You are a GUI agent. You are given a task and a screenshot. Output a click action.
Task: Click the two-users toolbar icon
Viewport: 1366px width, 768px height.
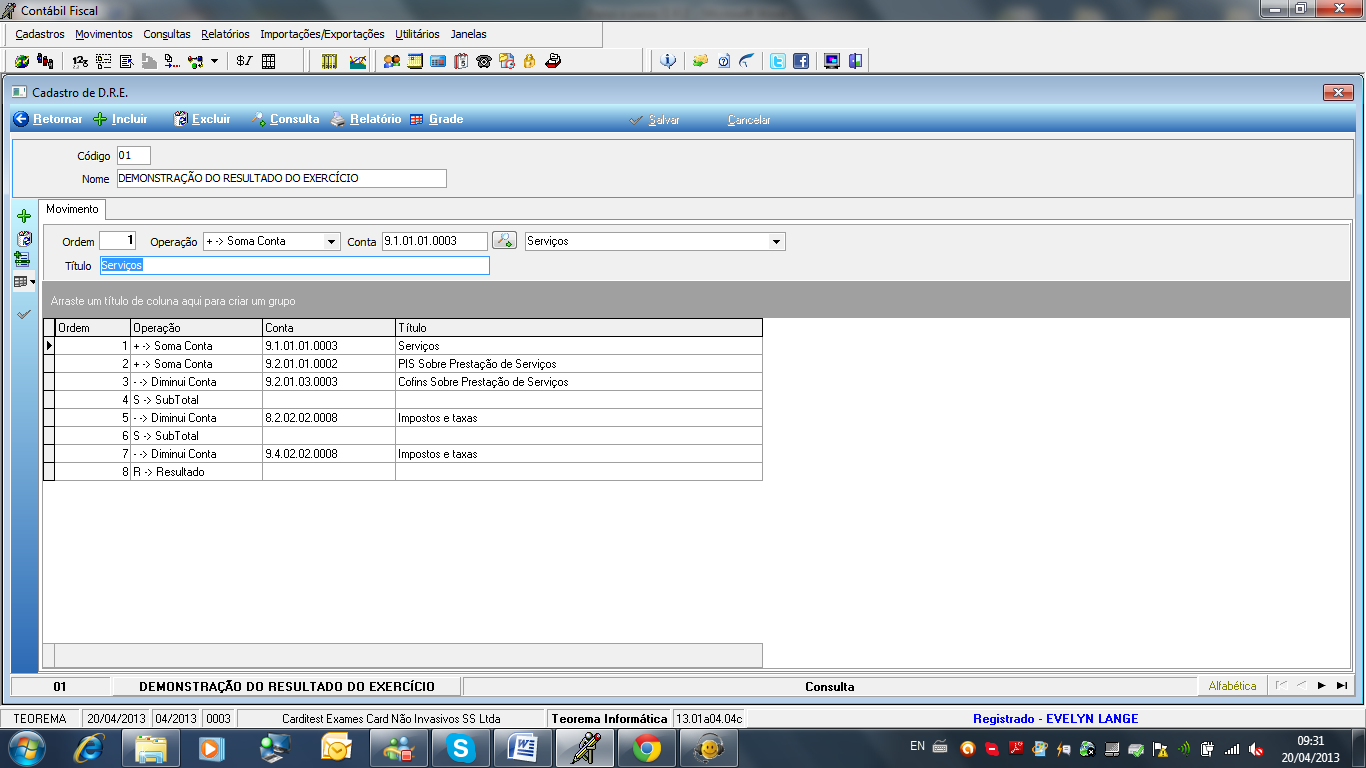[x=392, y=61]
